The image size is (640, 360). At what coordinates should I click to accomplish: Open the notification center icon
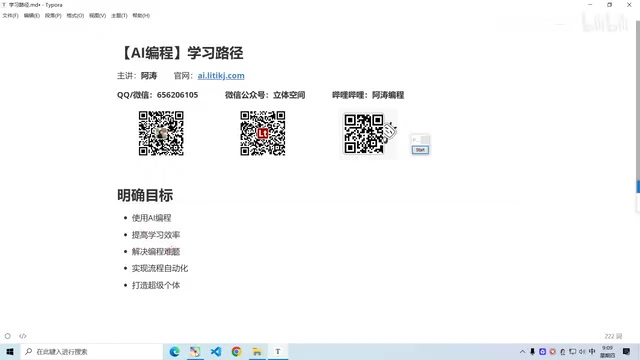(x=627, y=351)
